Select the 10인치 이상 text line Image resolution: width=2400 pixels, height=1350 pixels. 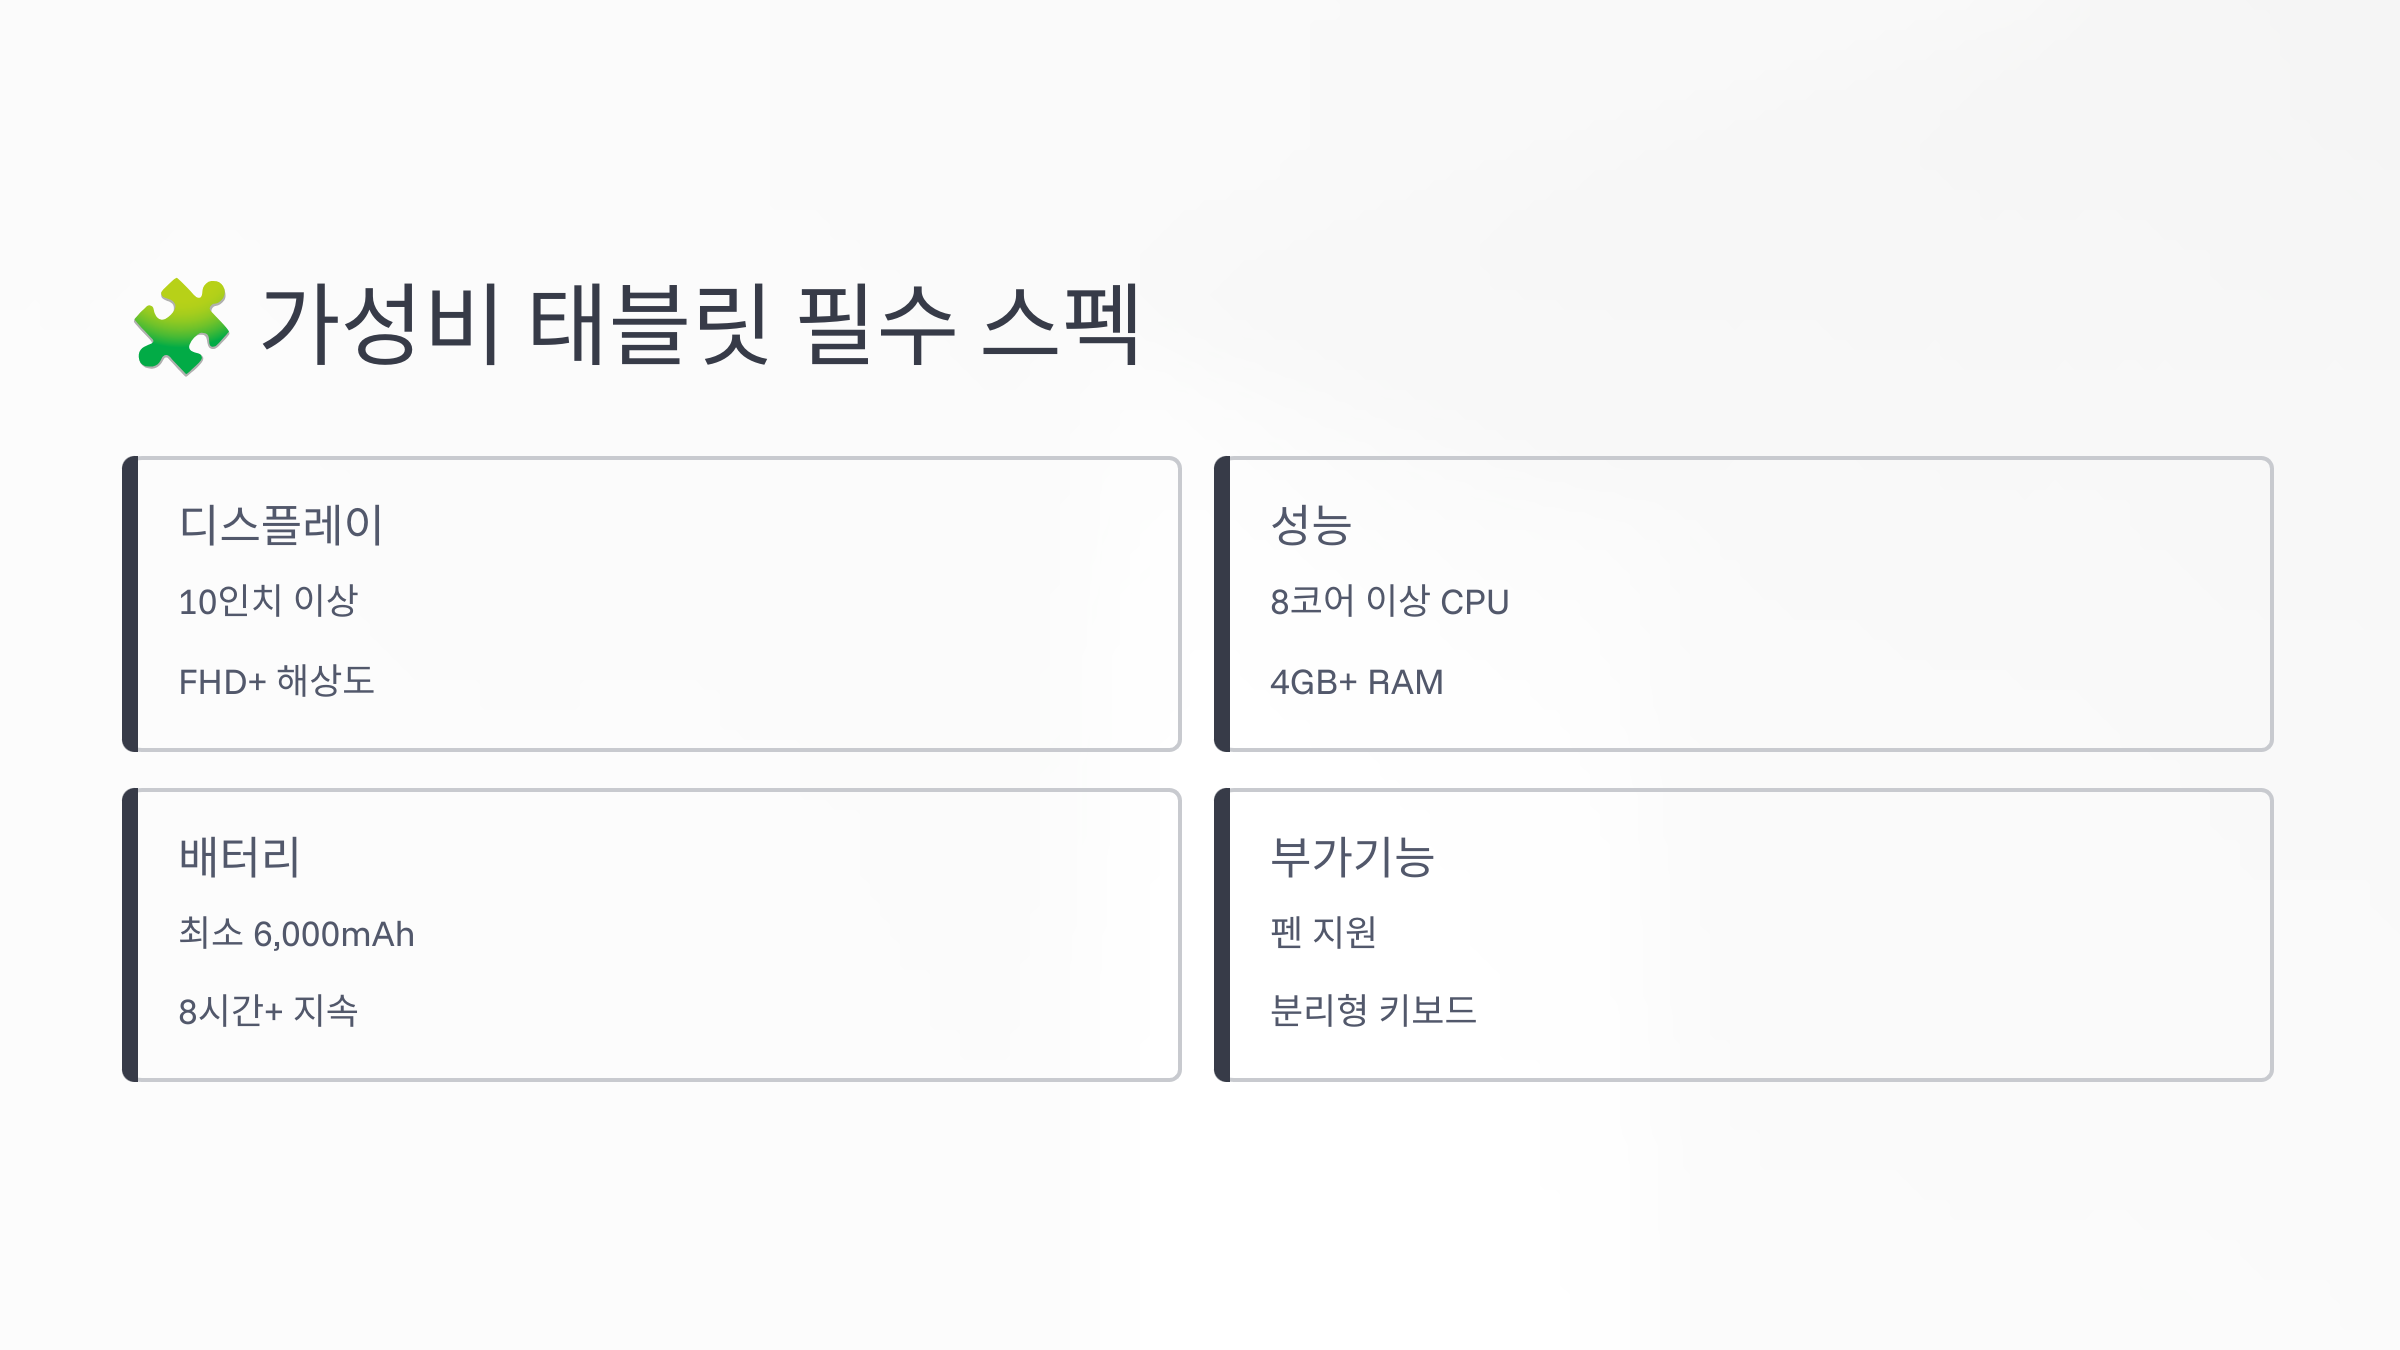point(268,601)
